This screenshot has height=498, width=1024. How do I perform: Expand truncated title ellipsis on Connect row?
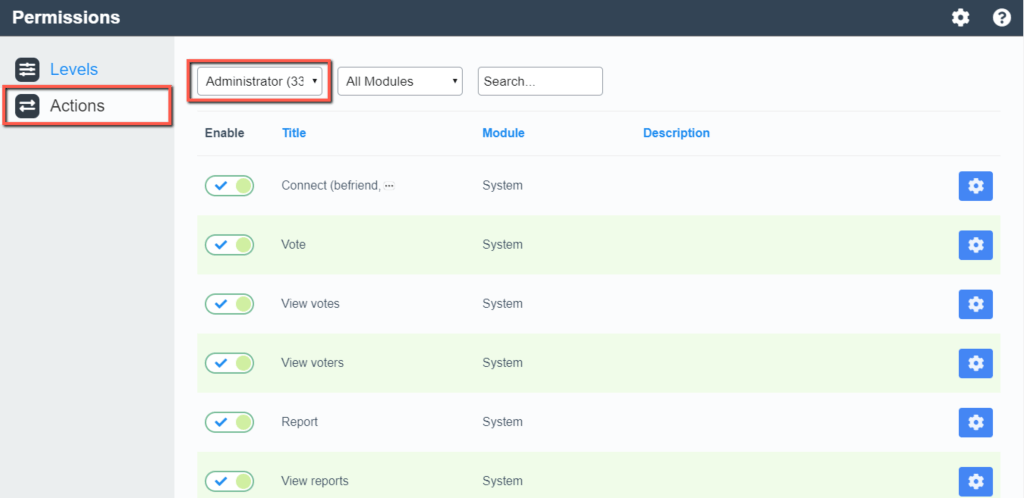tap(389, 186)
